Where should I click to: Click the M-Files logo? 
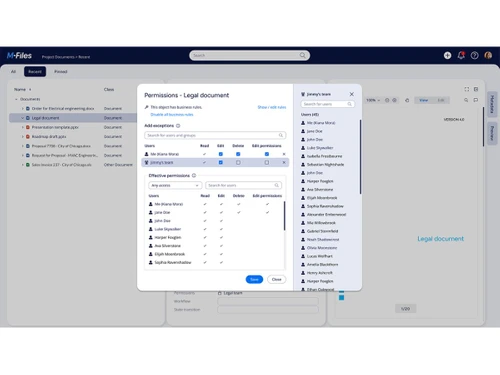19,56
